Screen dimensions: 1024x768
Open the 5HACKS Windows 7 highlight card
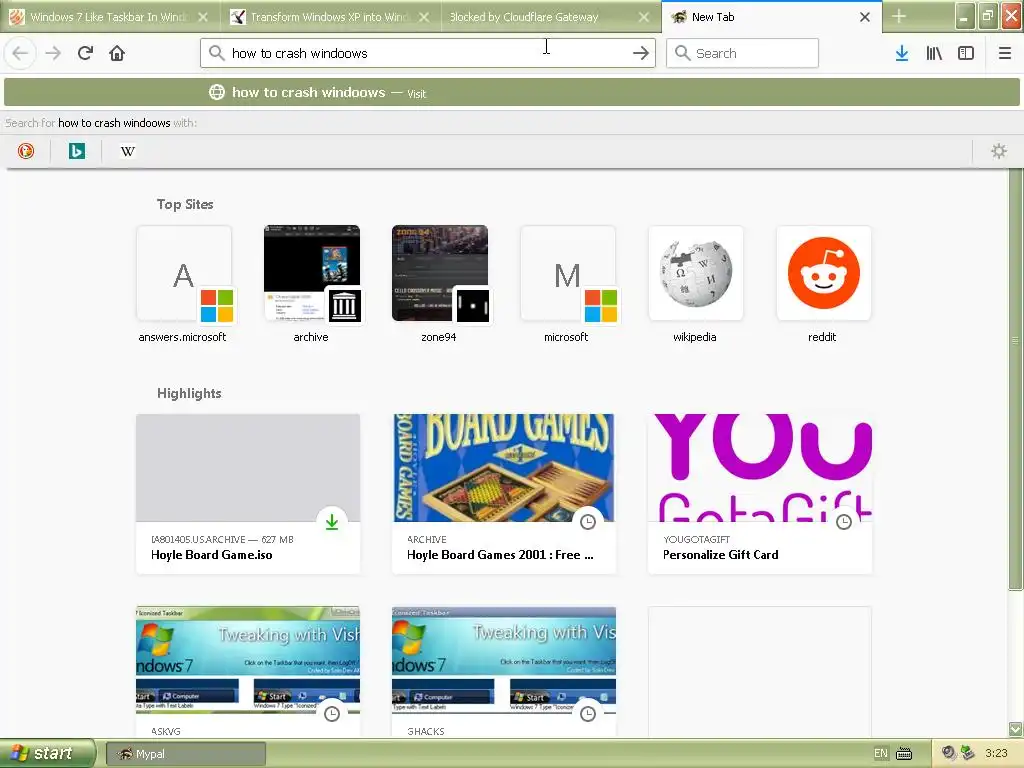click(504, 673)
